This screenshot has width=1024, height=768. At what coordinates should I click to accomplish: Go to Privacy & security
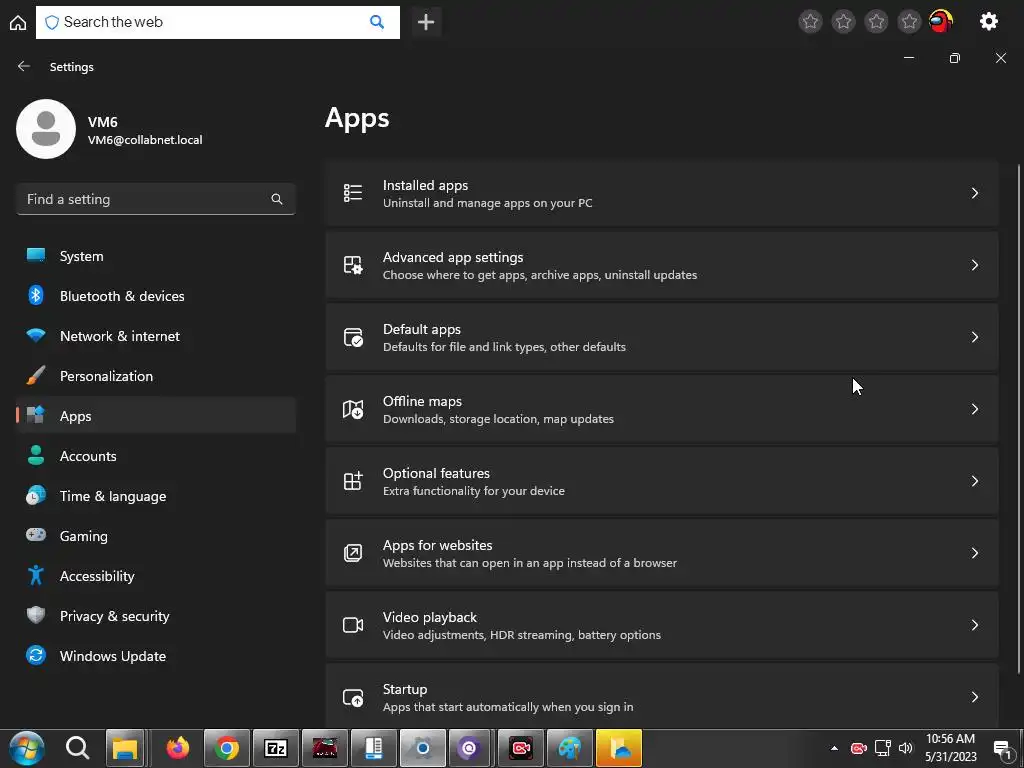tap(156, 616)
